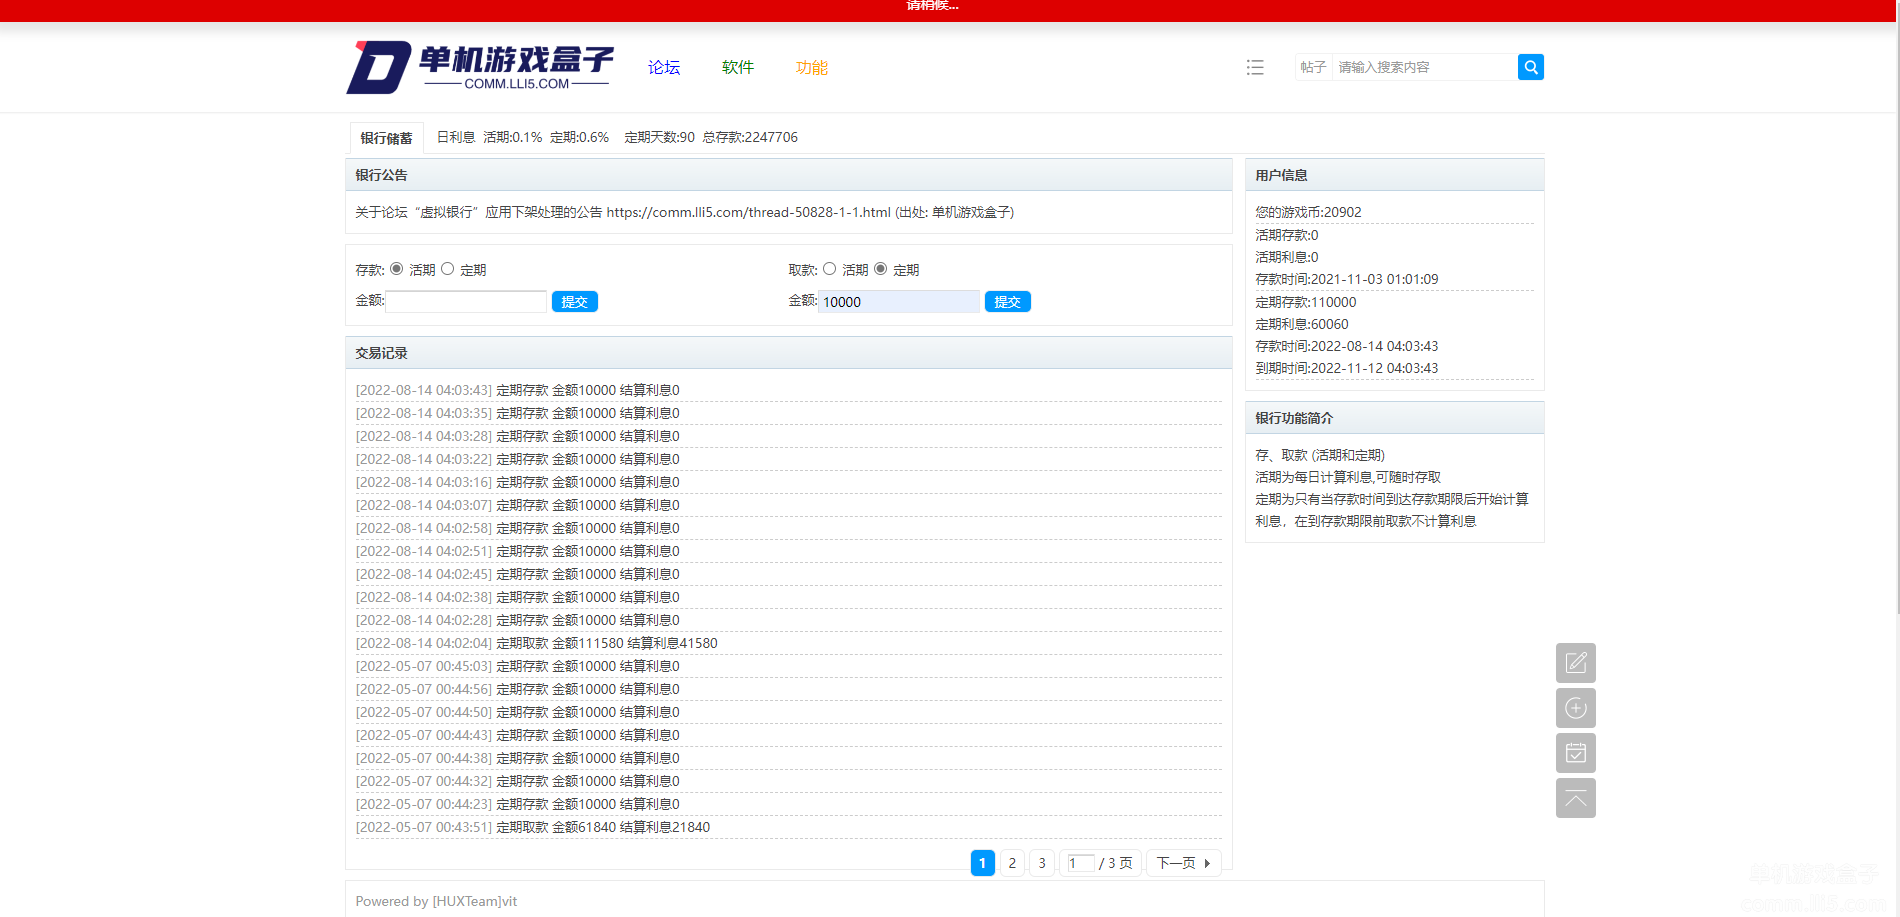Click the calendar check-in floating icon
This screenshot has width=1900, height=917.
1575,753
